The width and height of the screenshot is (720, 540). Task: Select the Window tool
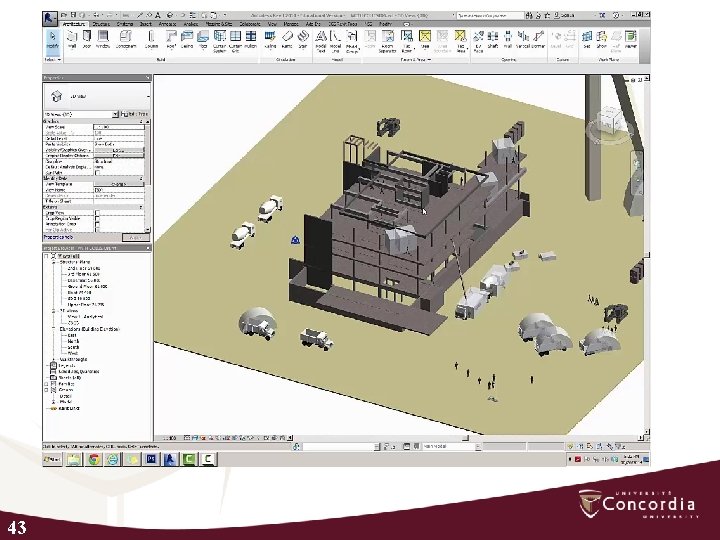click(x=102, y=39)
